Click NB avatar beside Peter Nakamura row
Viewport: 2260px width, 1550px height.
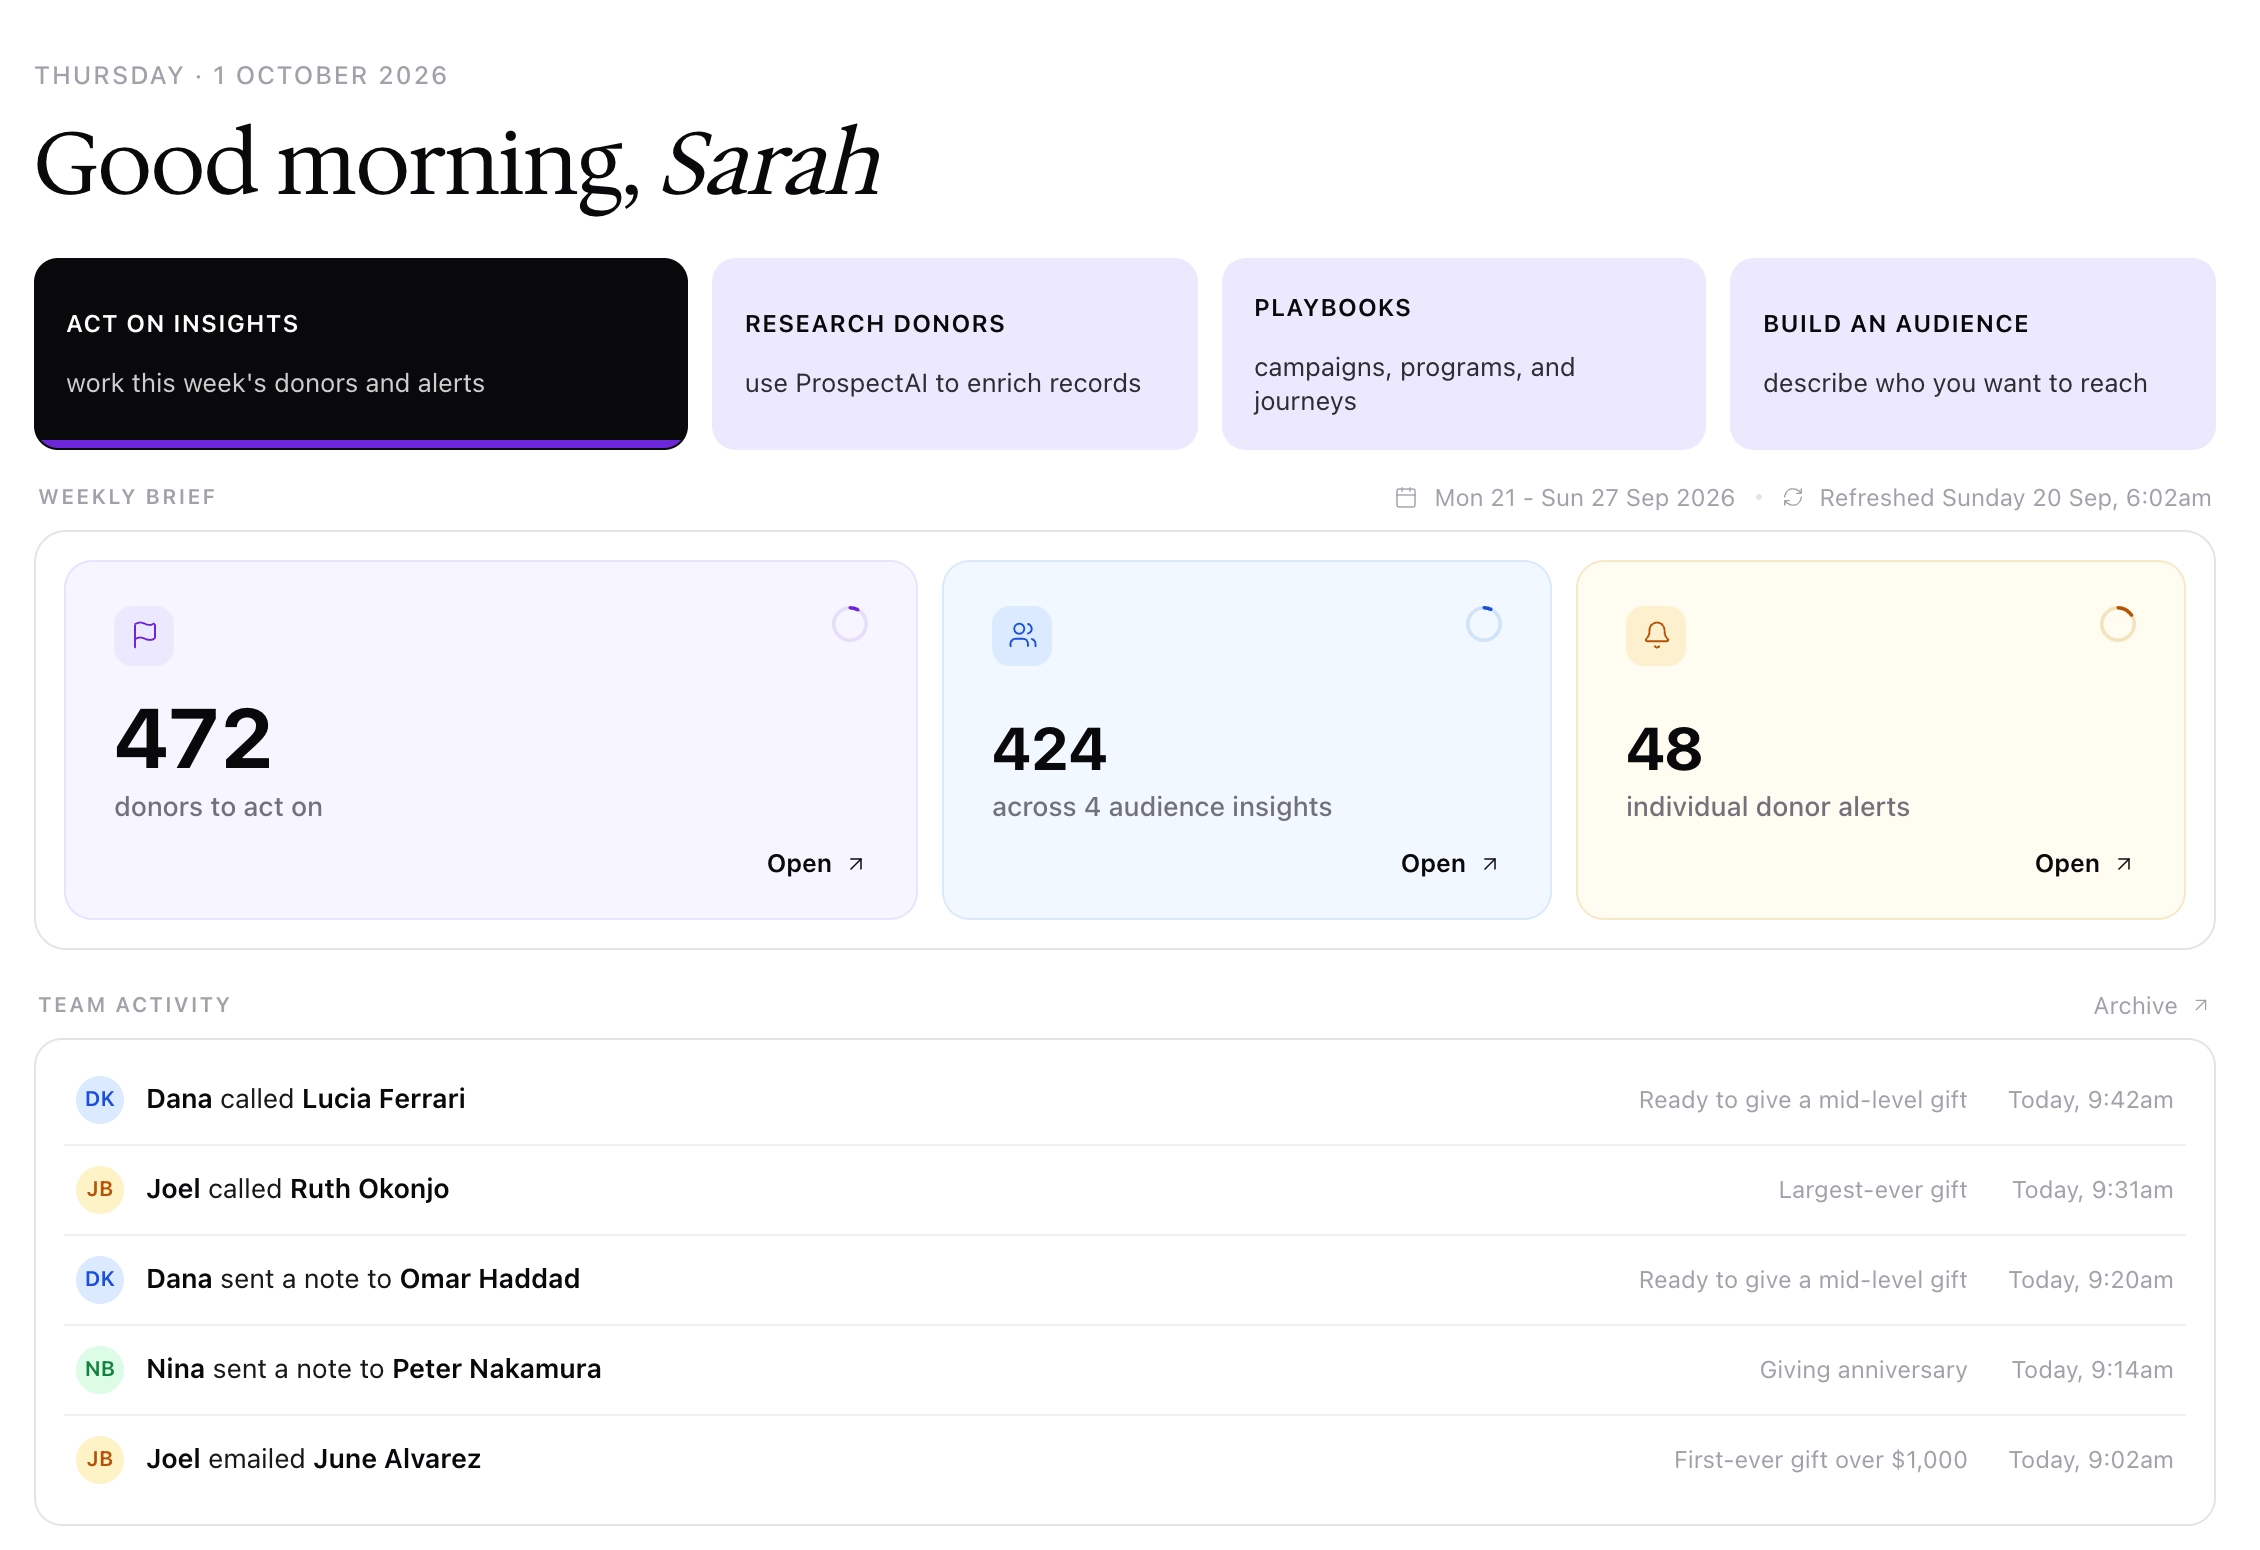(x=100, y=1369)
